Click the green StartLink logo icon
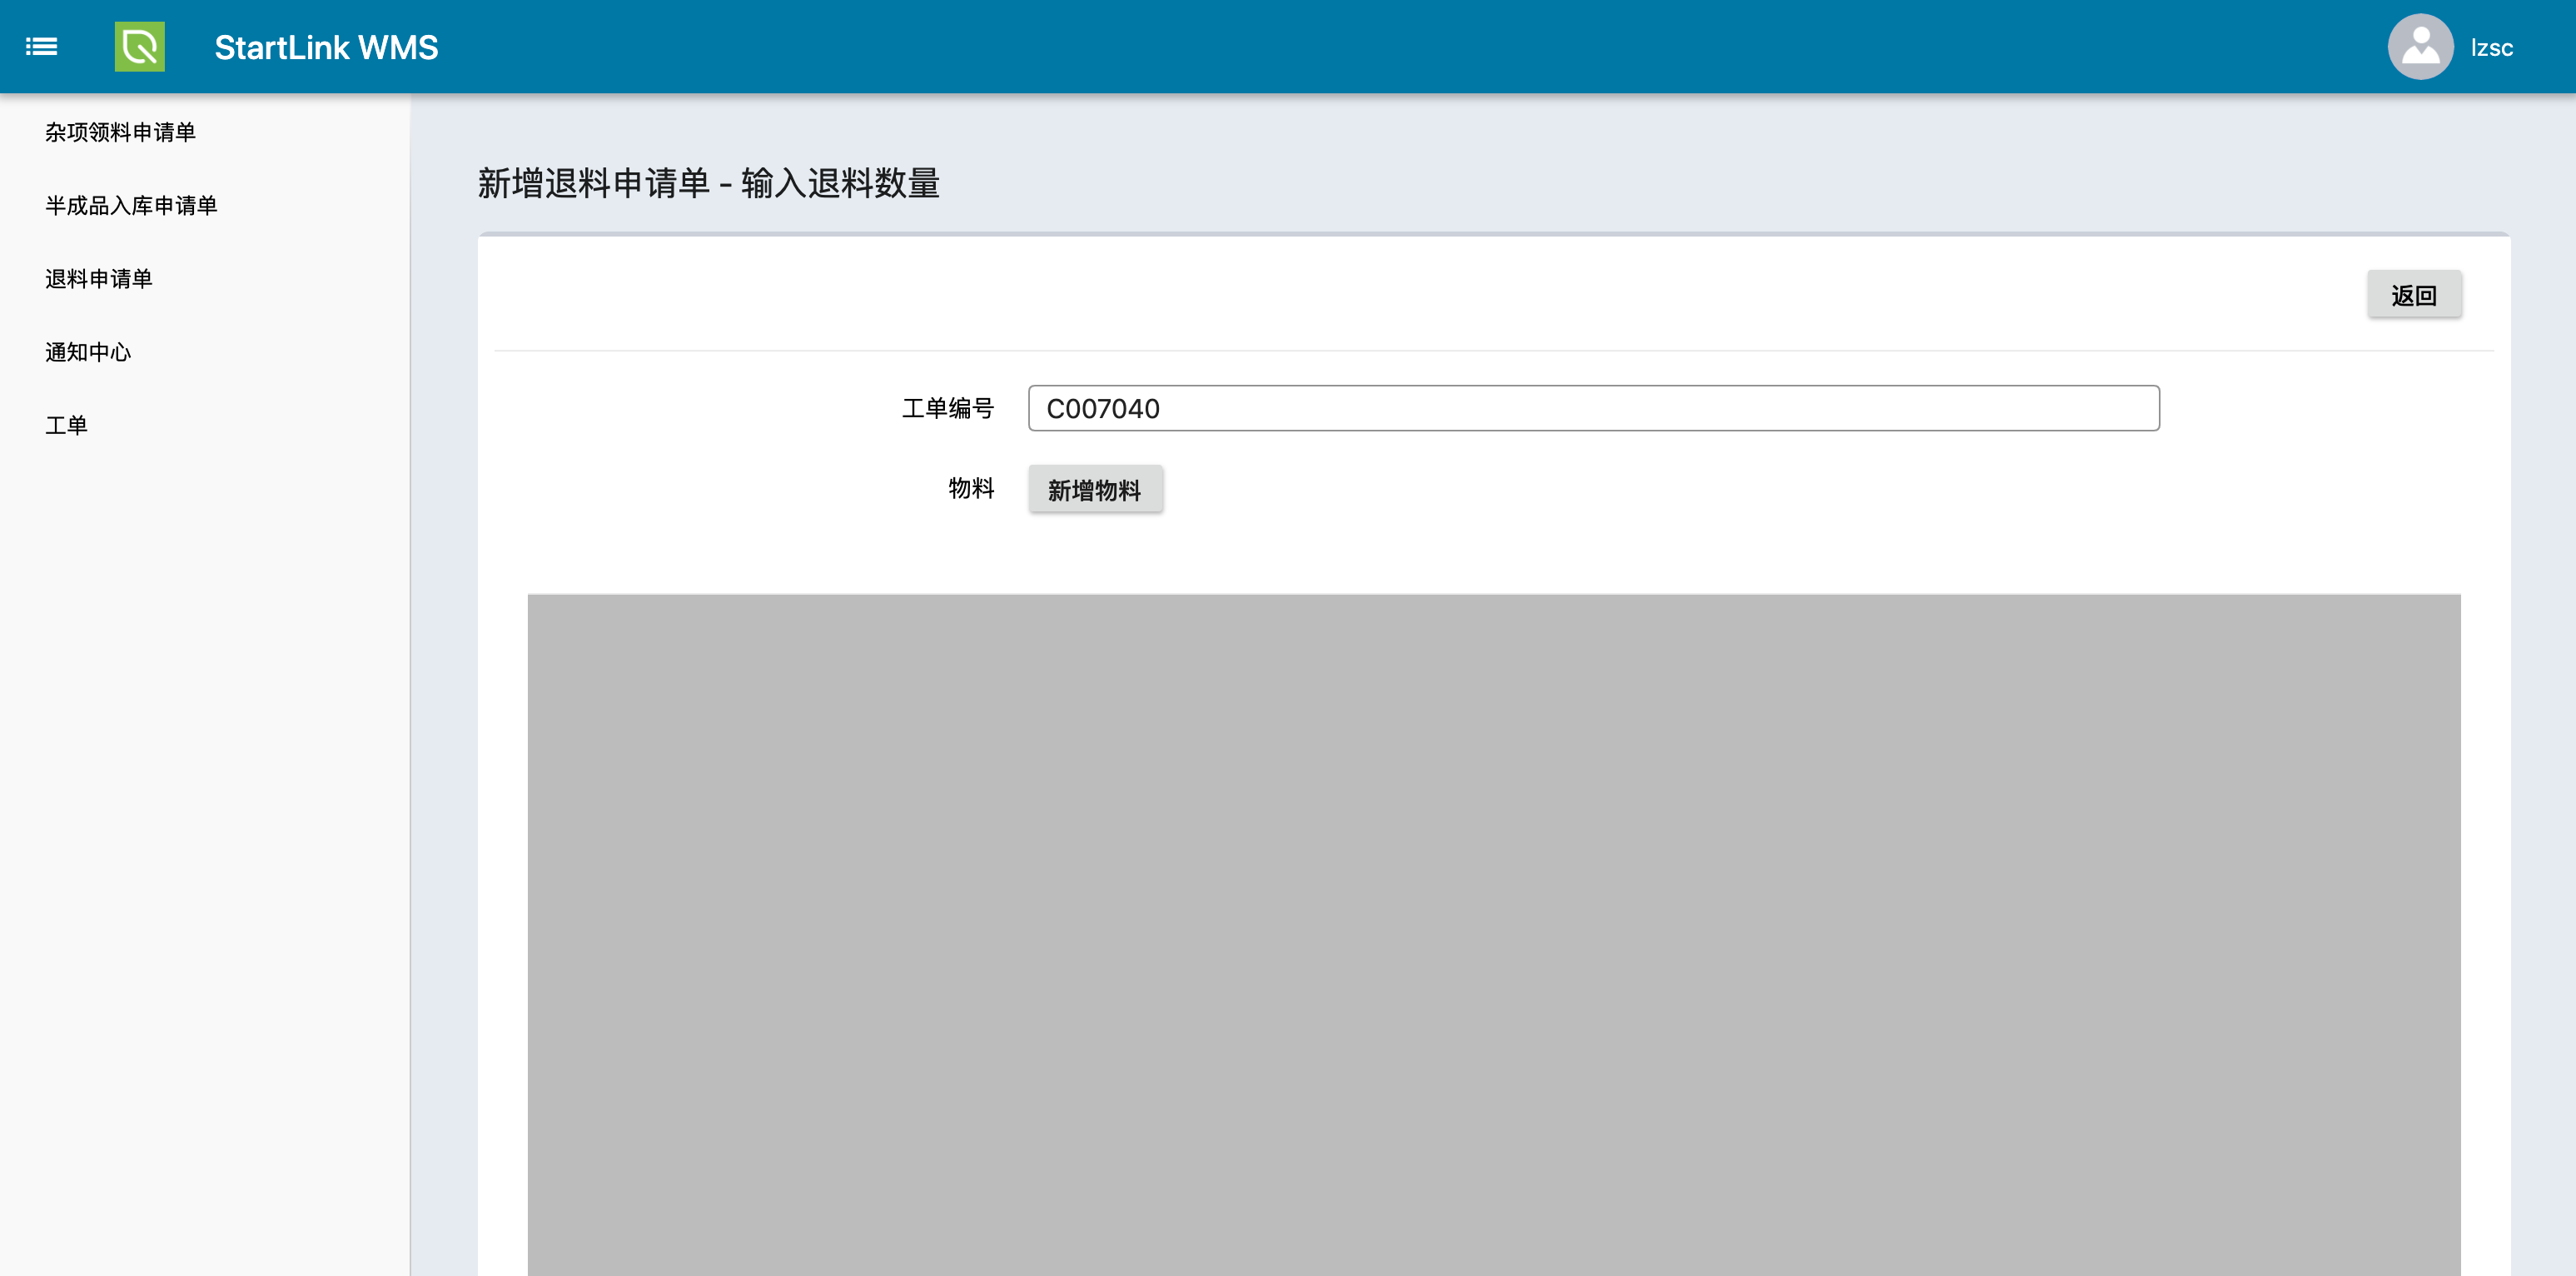Viewport: 2576px width, 1276px height. 140,47
